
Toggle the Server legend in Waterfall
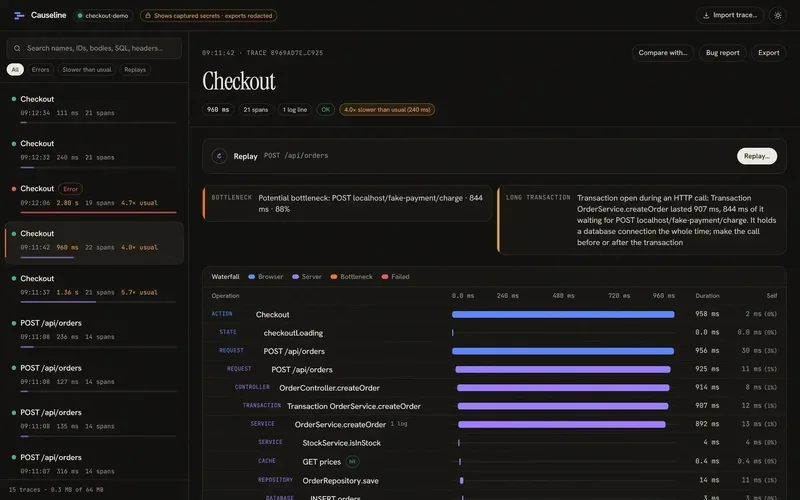[x=307, y=277]
